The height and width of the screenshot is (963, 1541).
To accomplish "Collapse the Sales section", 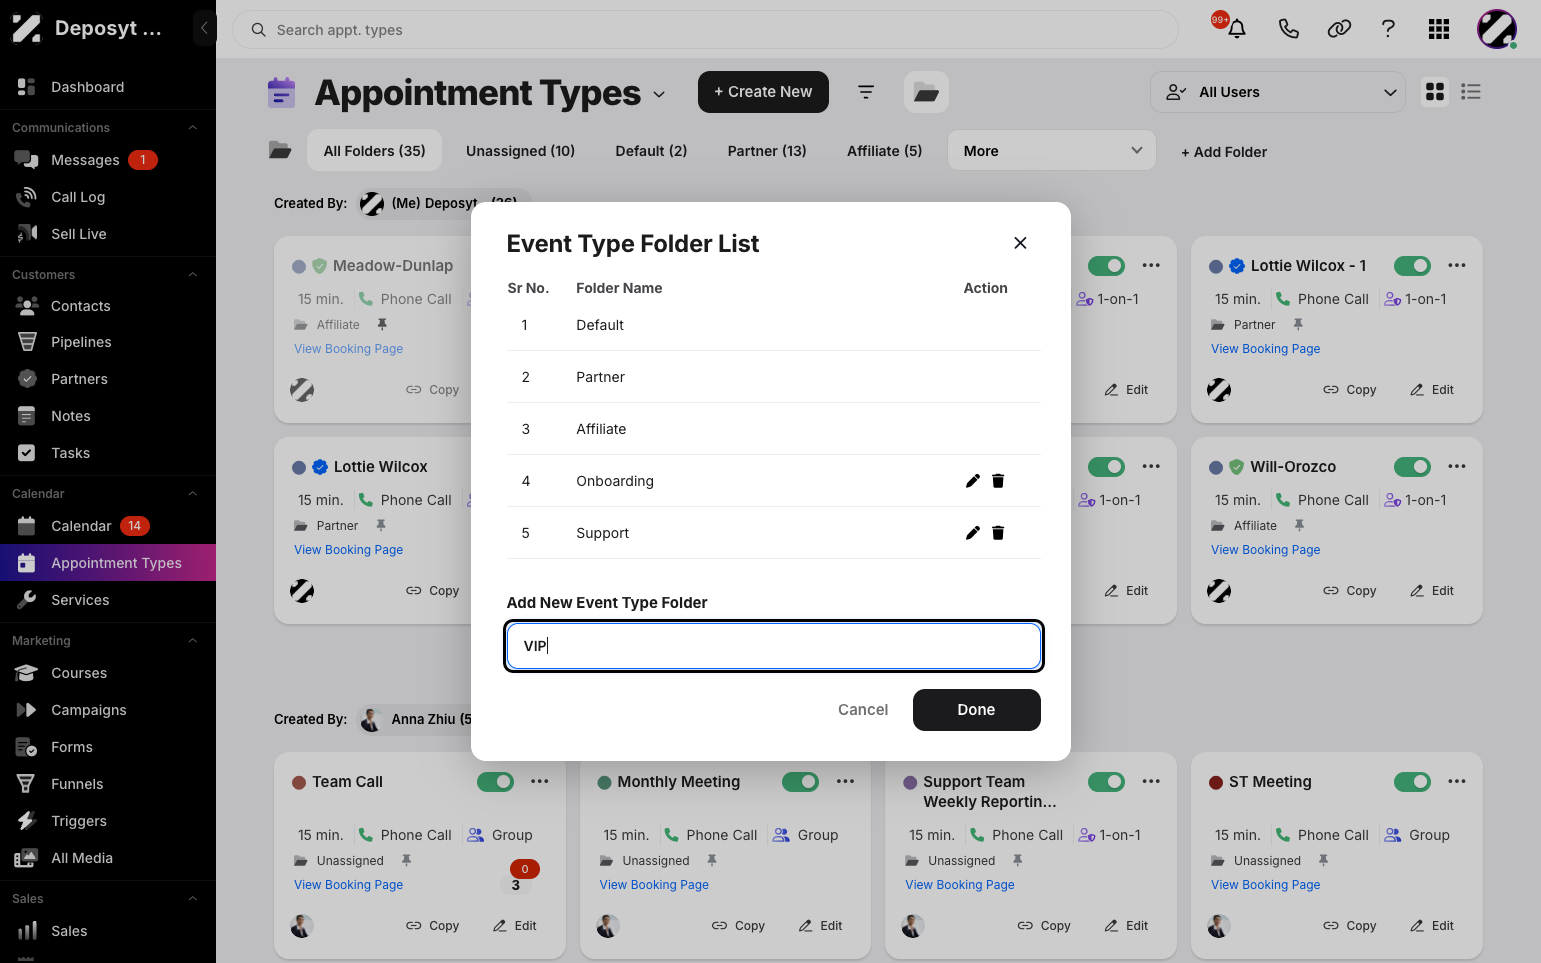I will tap(193, 899).
